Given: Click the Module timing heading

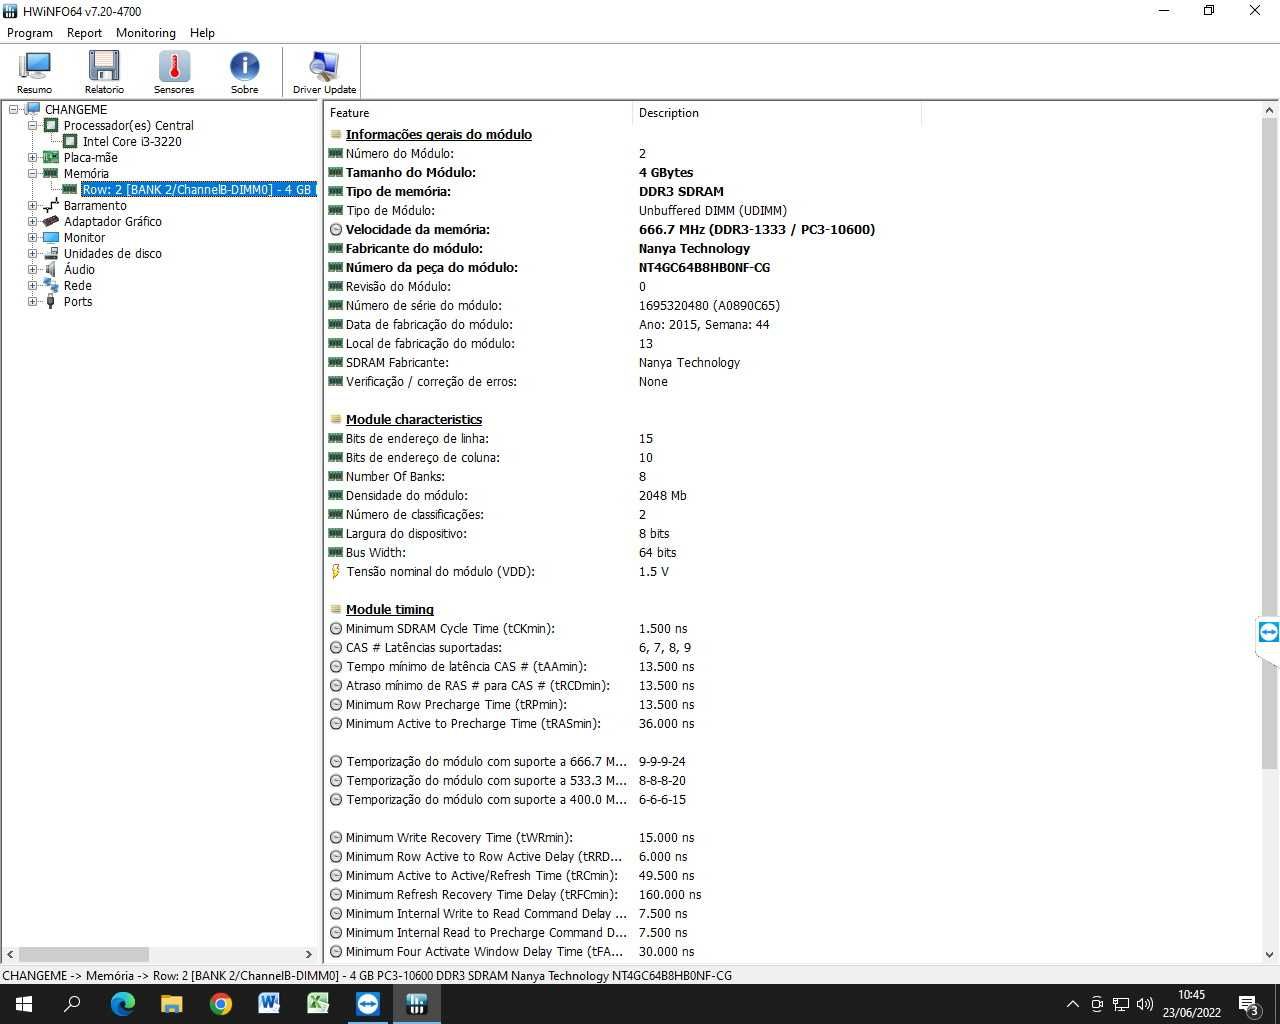Looking at the screenshot, I should pos(390,609).
